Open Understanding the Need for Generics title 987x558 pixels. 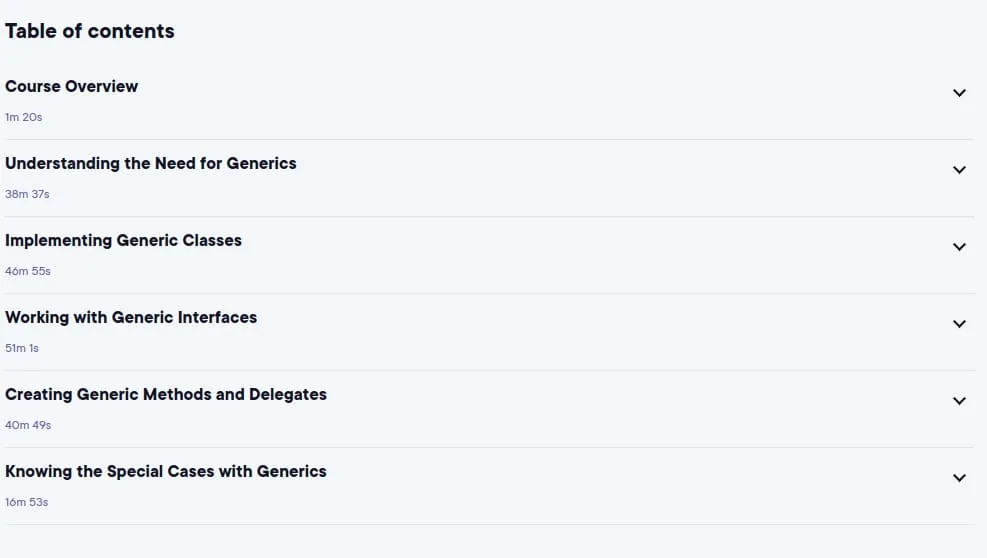tap(150, 163)
